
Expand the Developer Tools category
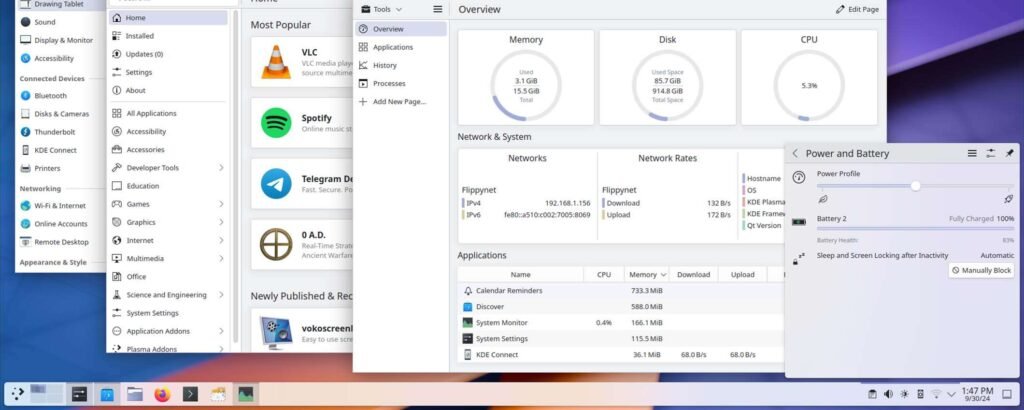click(221, 168)
